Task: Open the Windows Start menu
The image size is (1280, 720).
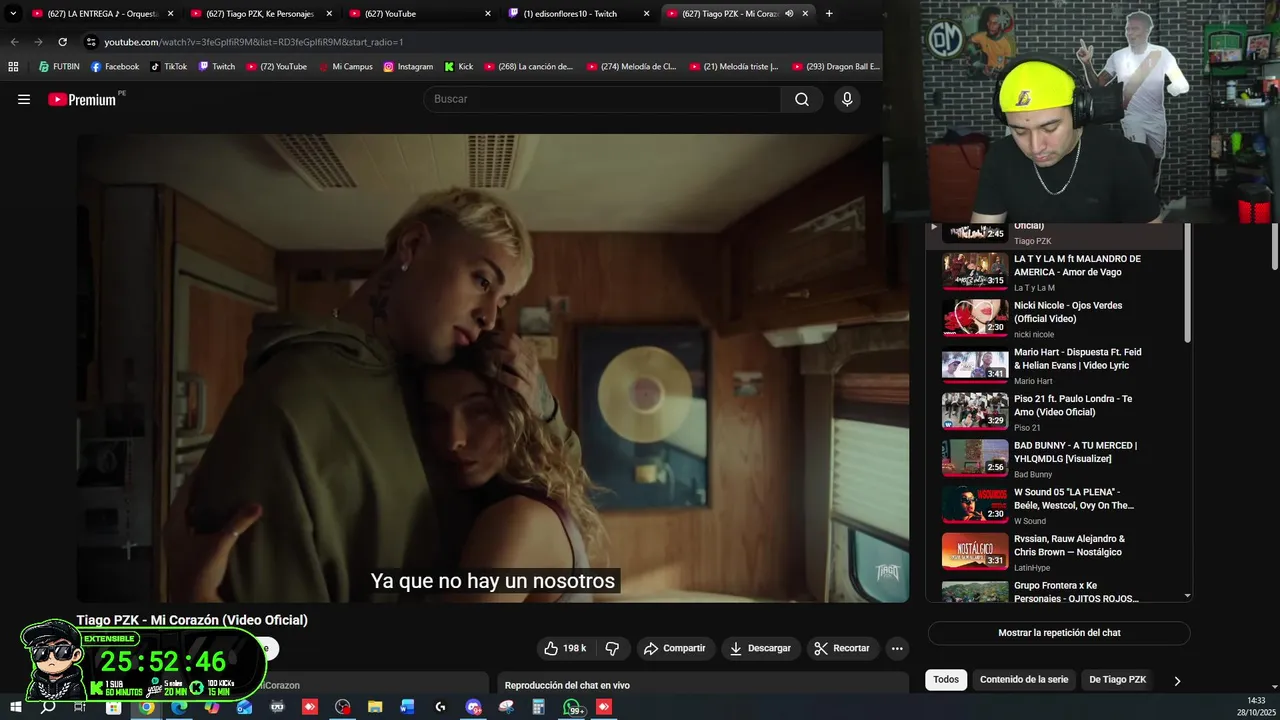Action: click(15, 707)
